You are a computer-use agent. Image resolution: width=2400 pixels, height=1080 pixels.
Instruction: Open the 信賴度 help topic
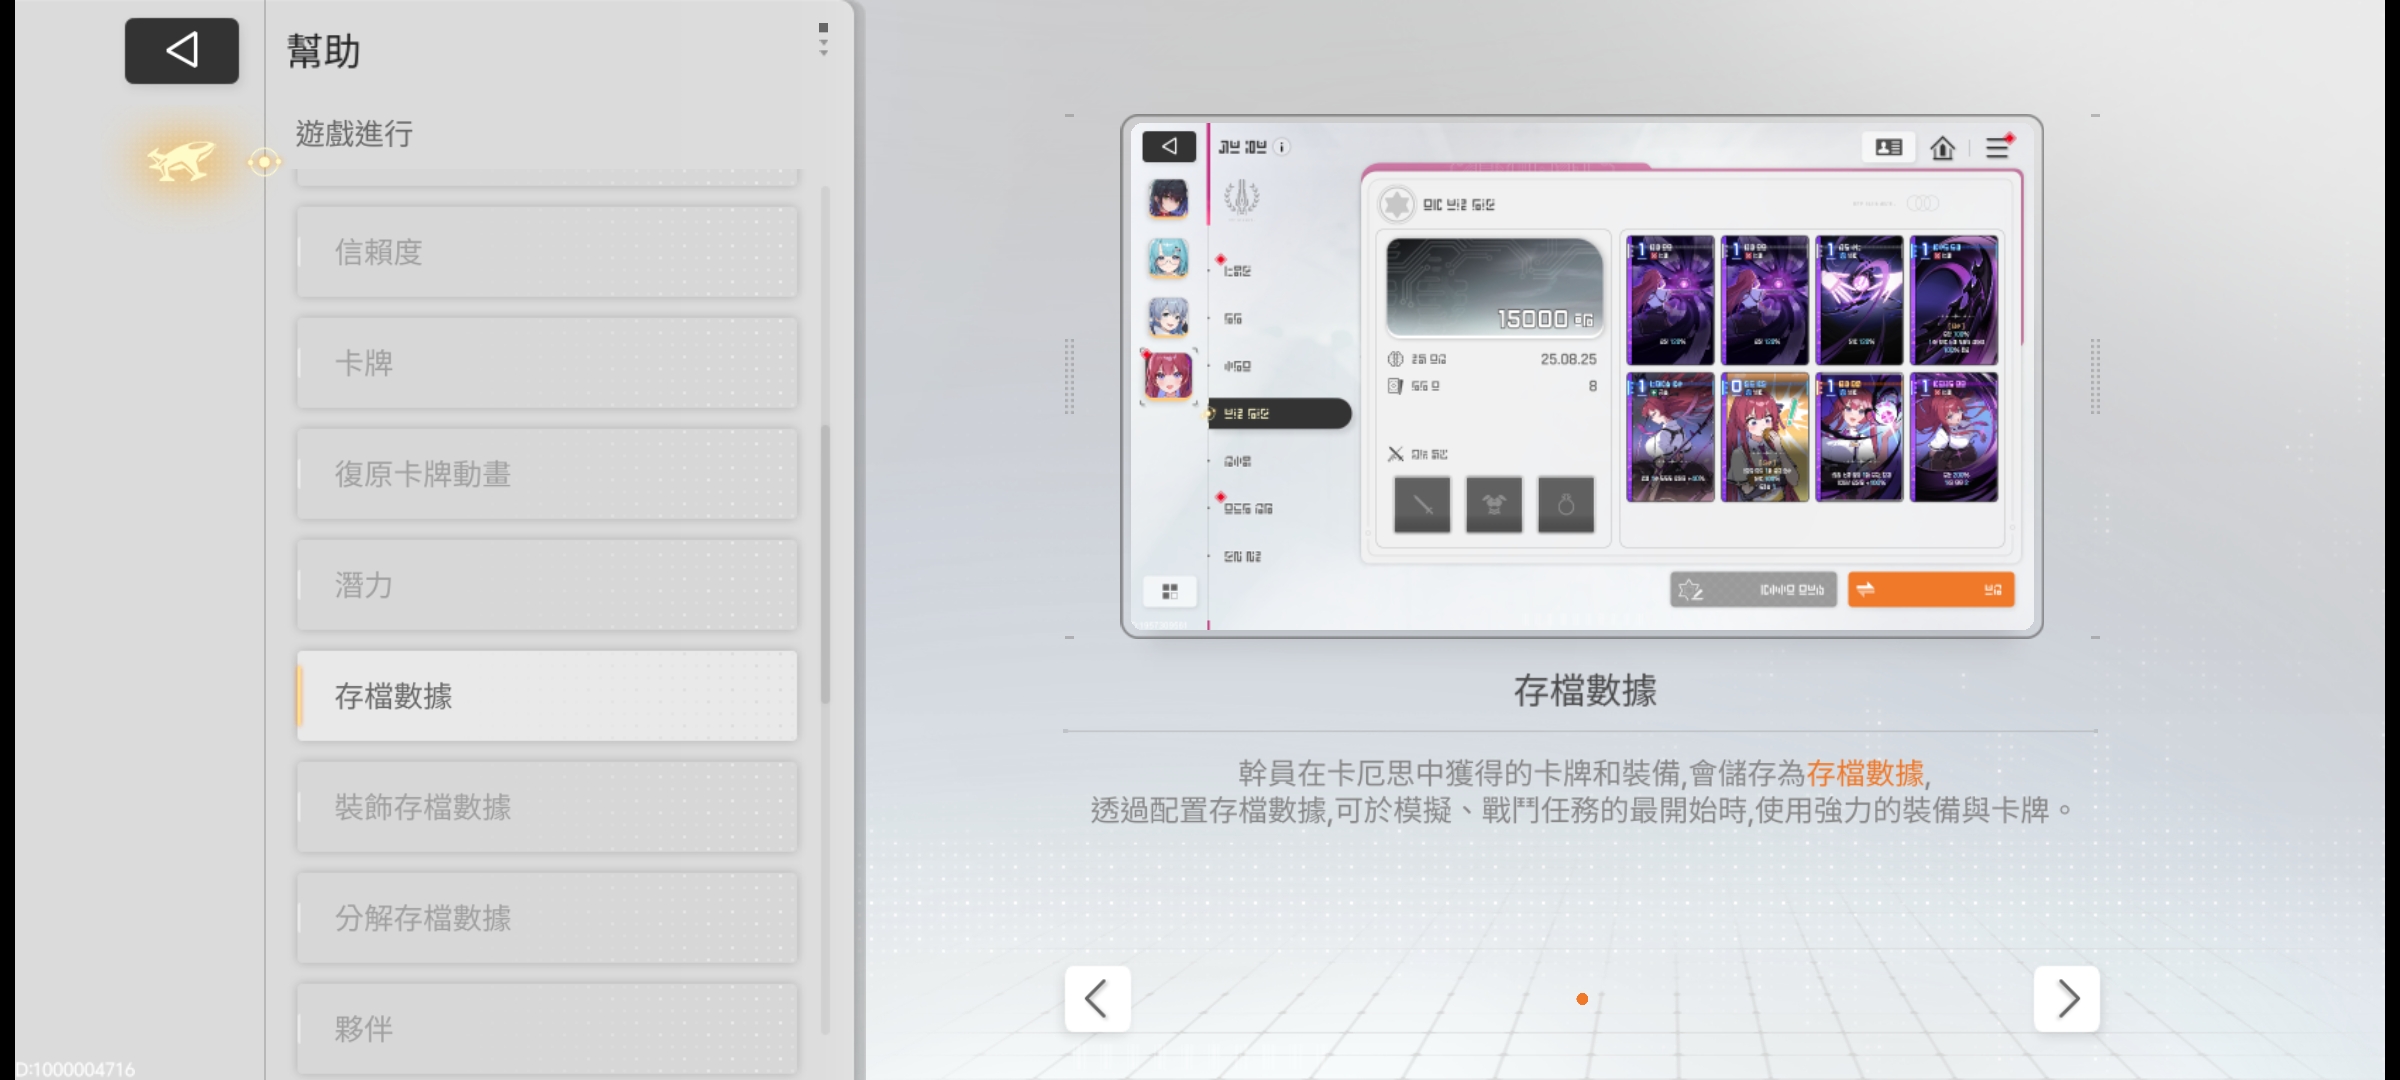click(547, 252)
